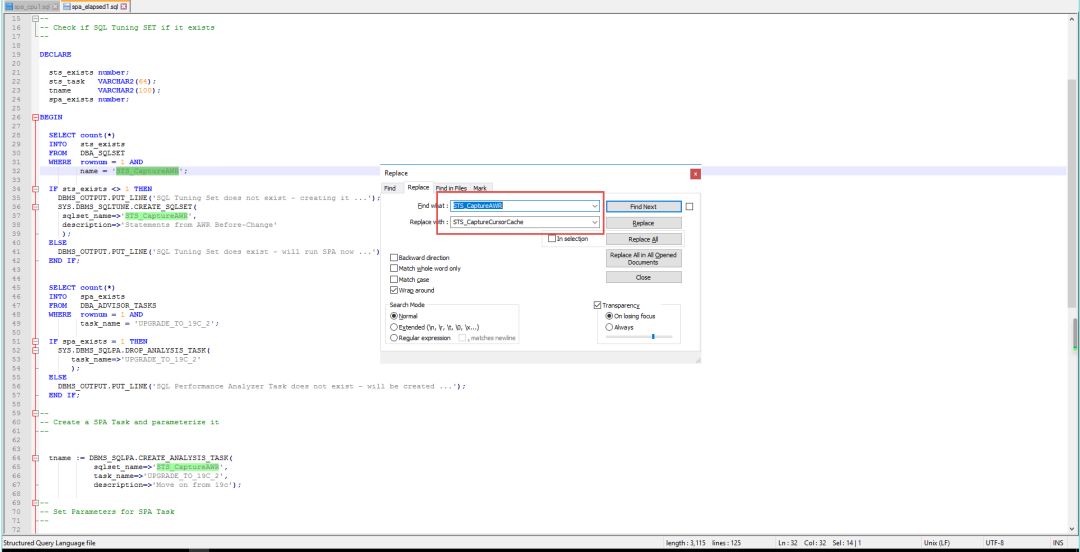Open the Find what history dropdown
Screen dimensions: 1080x552
coord(595,206)
